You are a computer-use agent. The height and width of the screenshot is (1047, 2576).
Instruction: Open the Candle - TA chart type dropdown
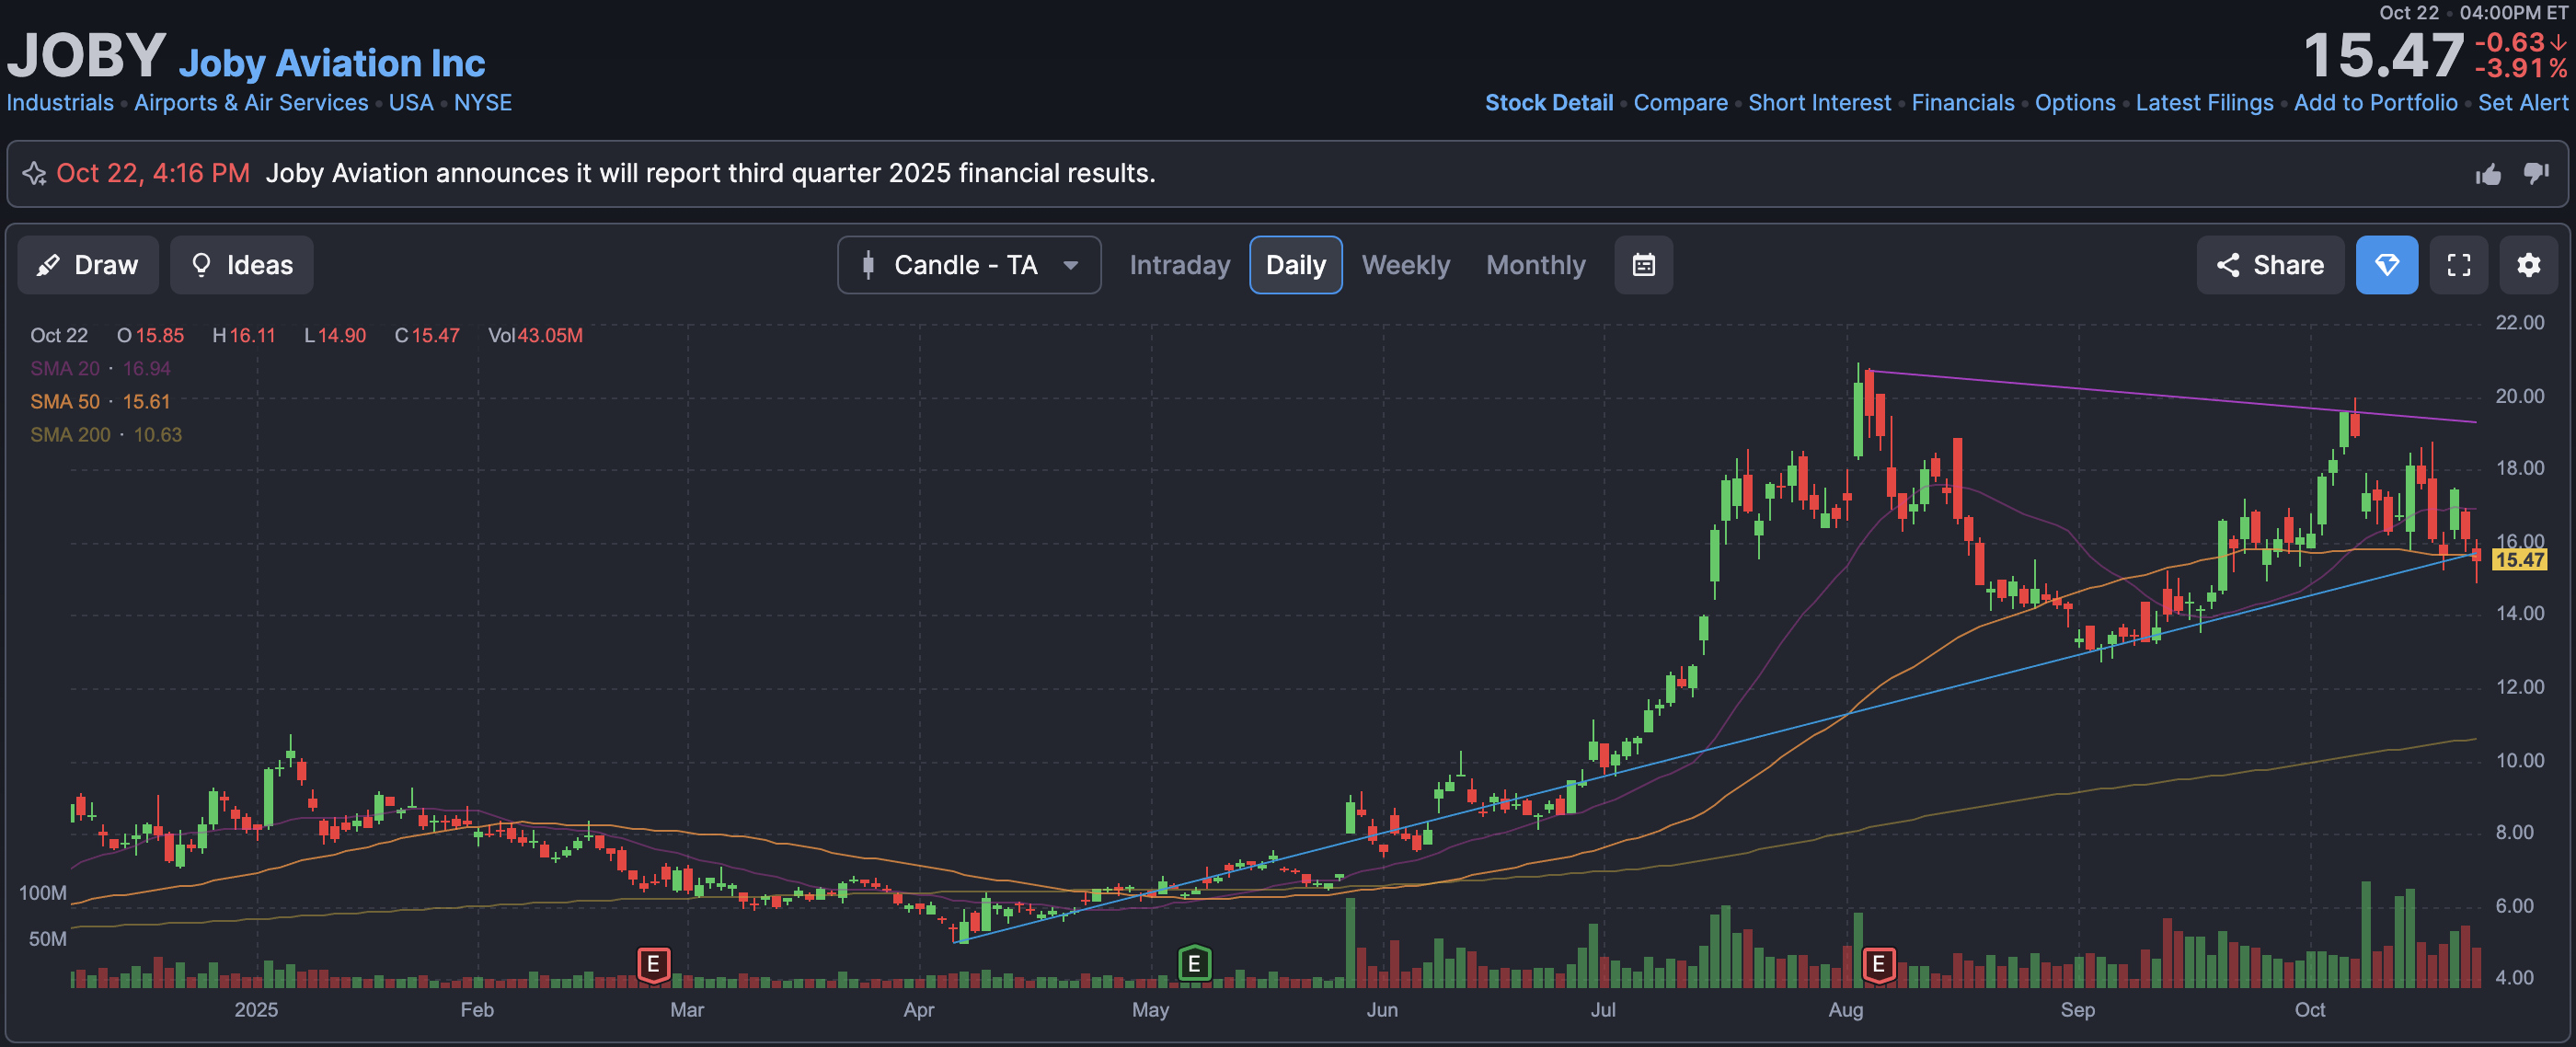(x=968, y=265)
